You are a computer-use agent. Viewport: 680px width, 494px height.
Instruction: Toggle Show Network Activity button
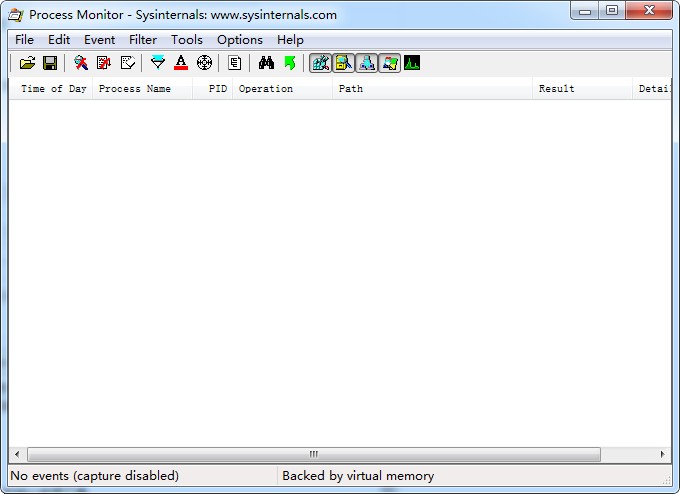[366, 63]
